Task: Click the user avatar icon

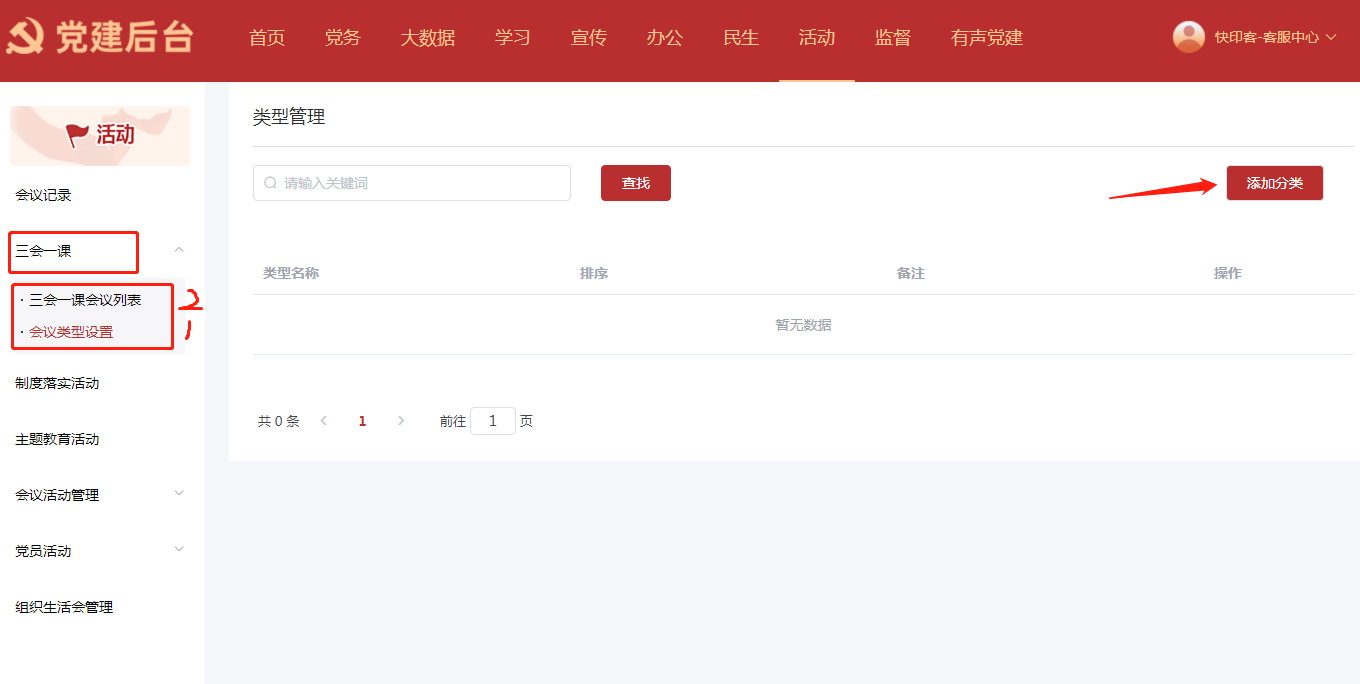Action: [1188, 37]
